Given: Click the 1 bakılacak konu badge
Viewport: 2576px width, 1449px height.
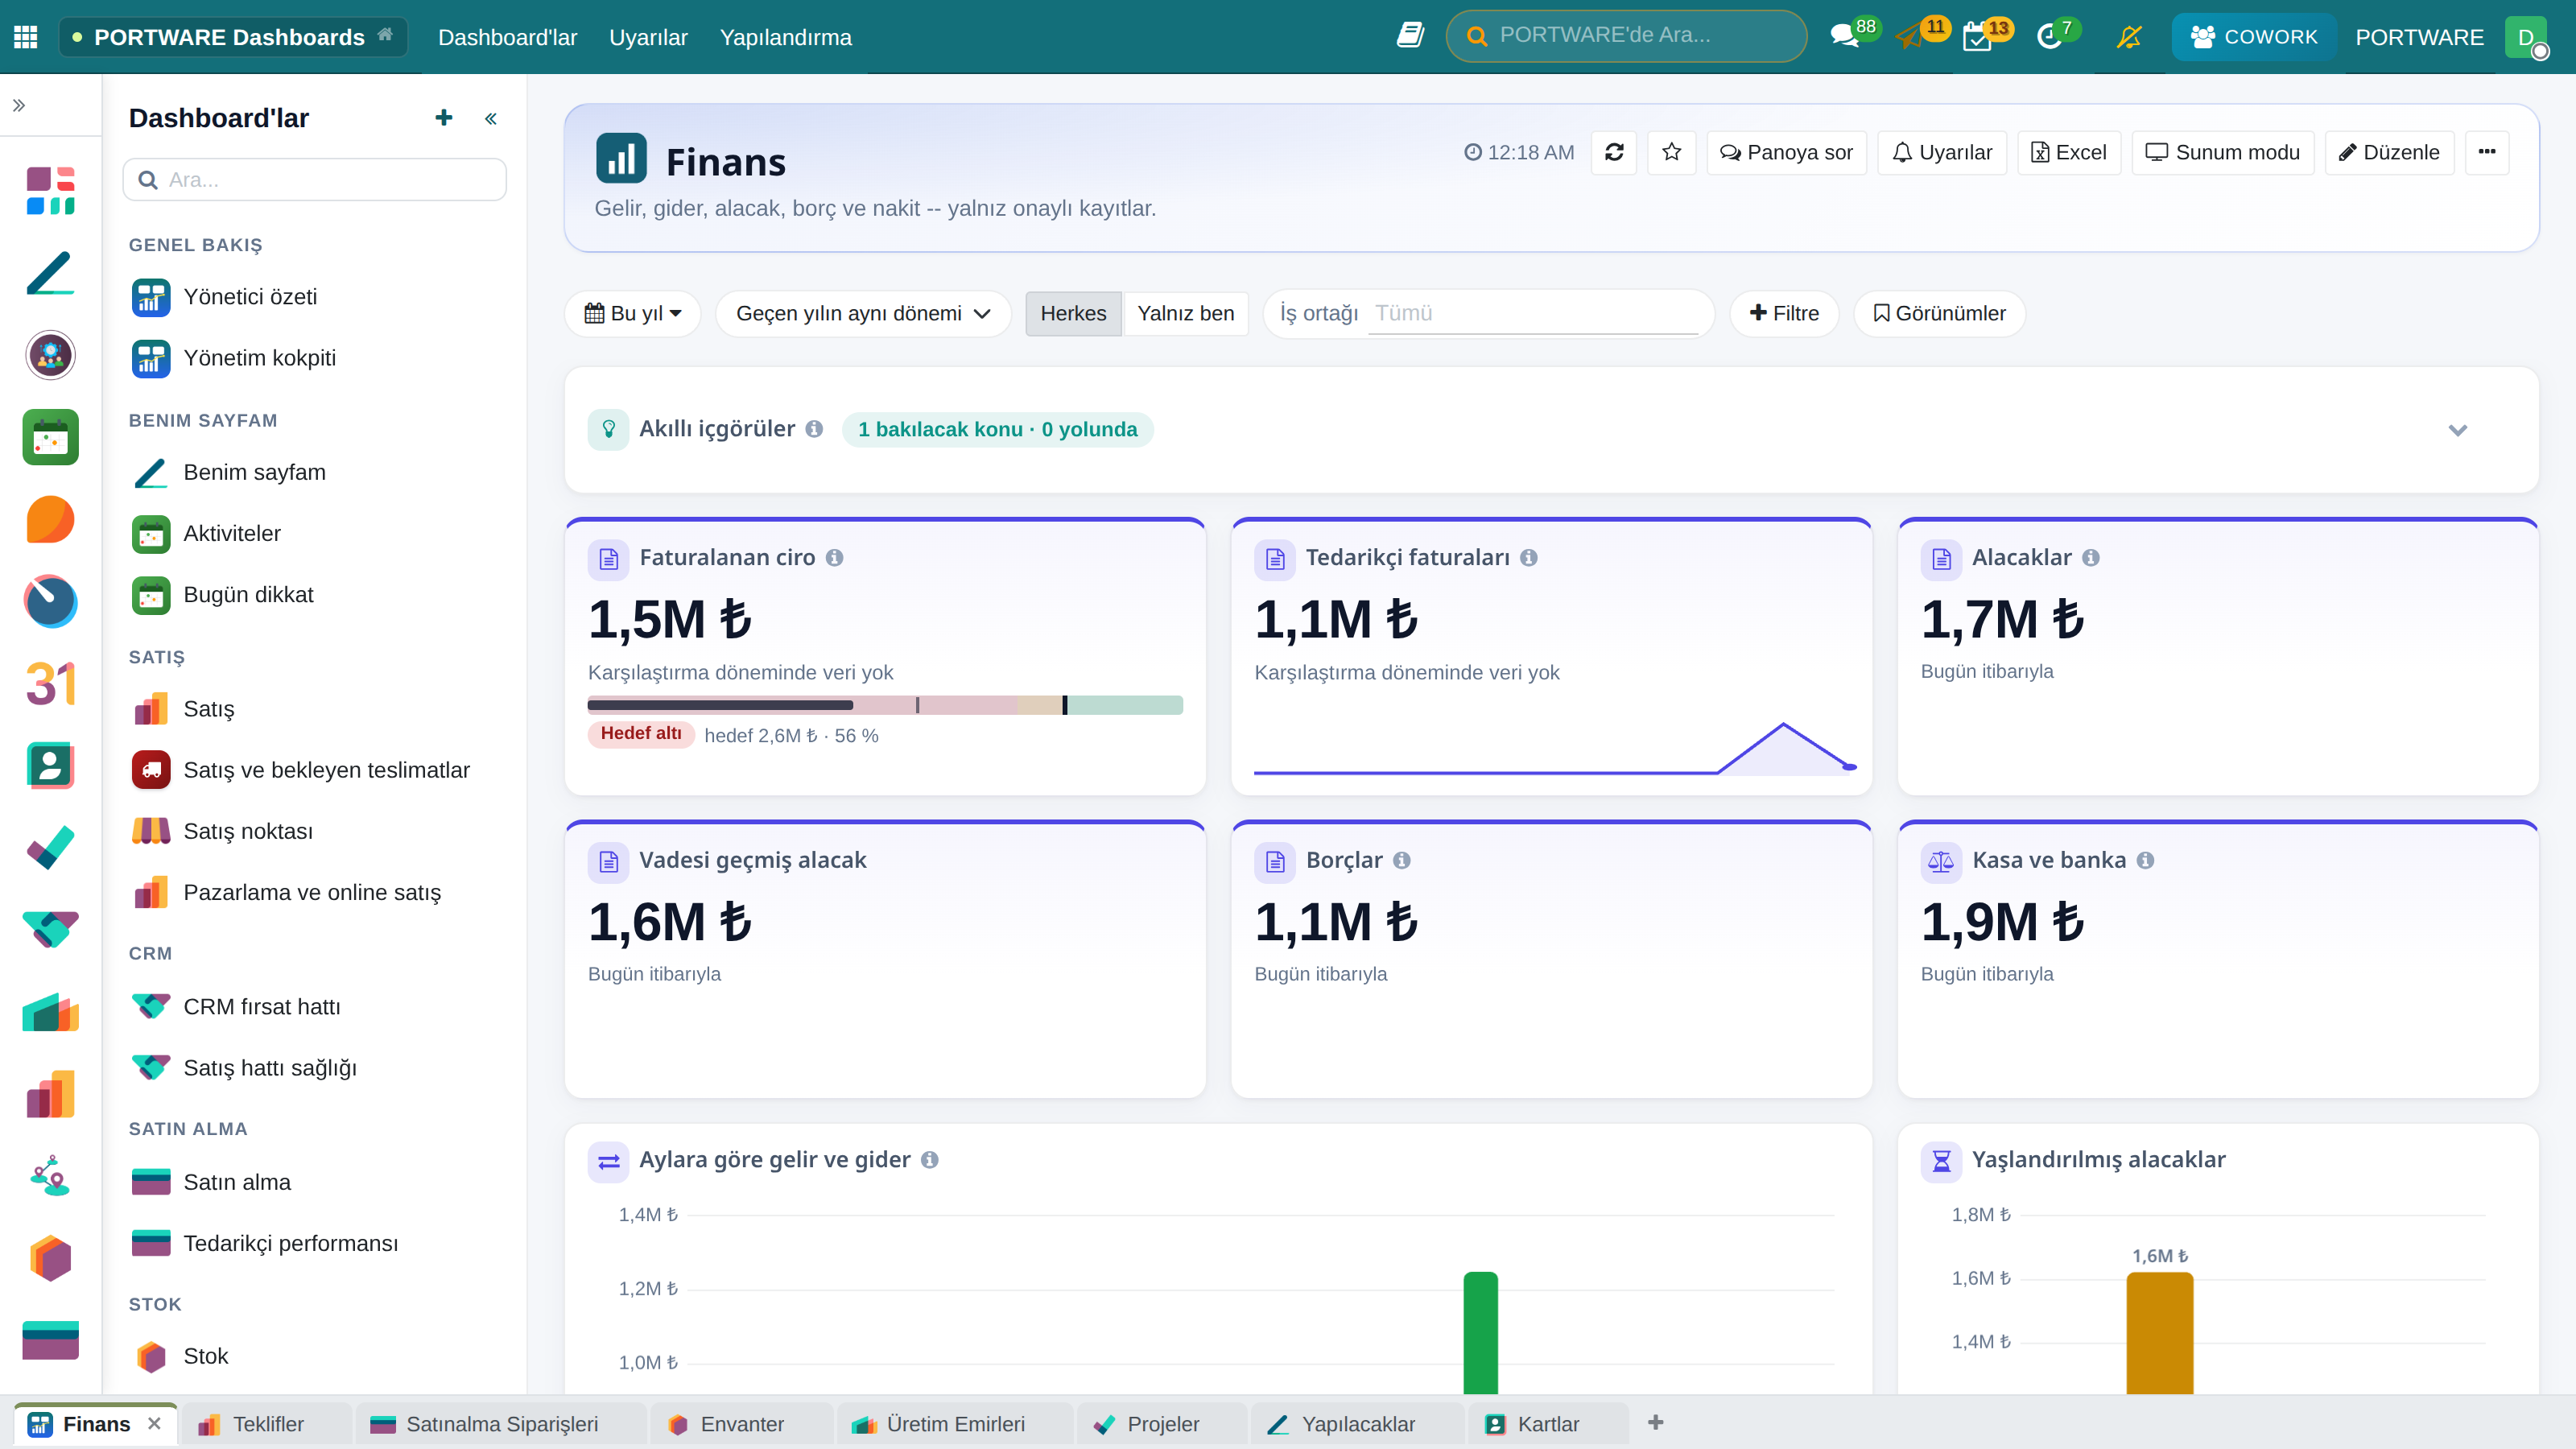Looking at the screenshot, I should click(x=997, y=429).
